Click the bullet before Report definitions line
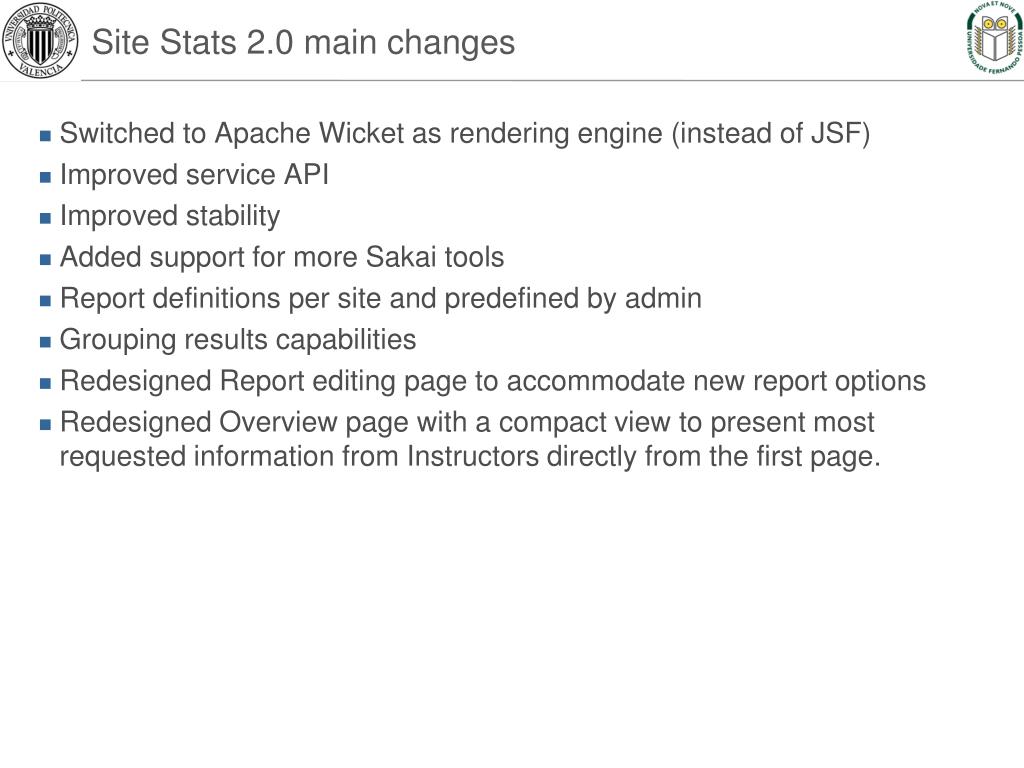Image resolution: width=1024 pixels, height=768 pixels. (x=45, y=300)
